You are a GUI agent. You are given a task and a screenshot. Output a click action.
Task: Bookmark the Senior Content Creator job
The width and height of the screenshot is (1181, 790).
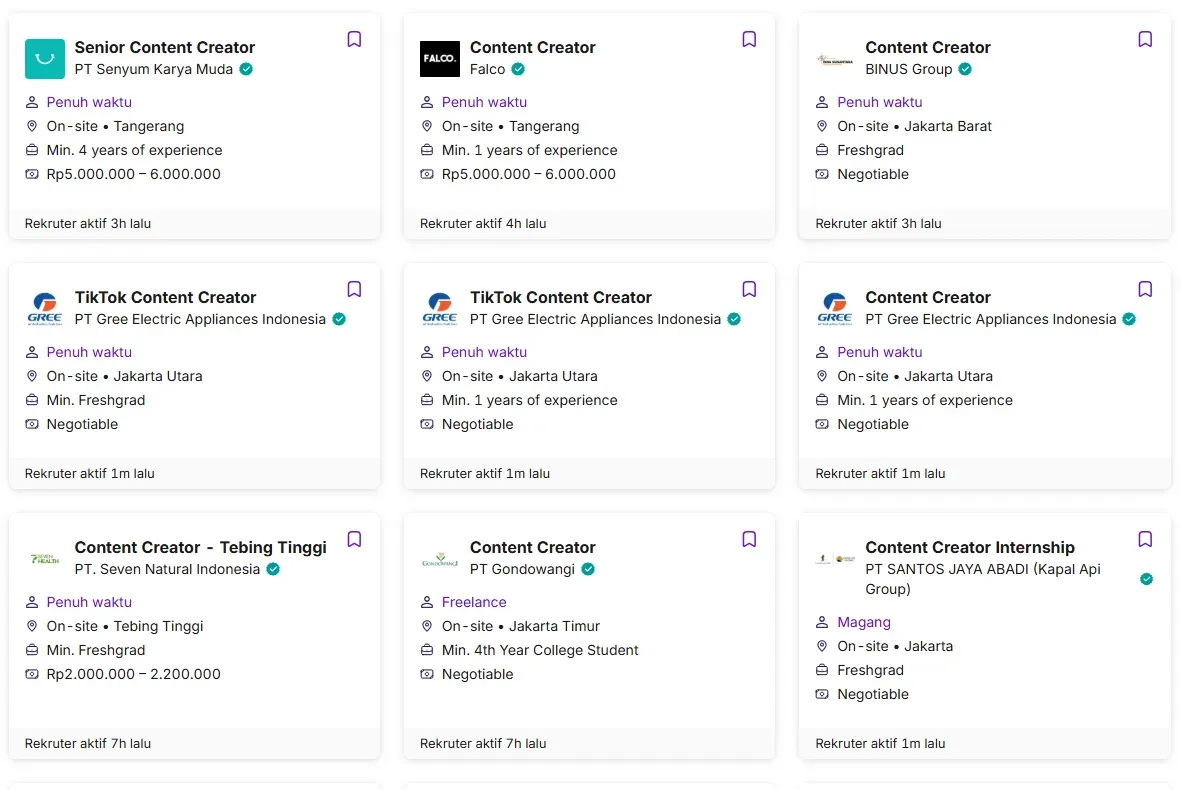click(x=354, y=40)
